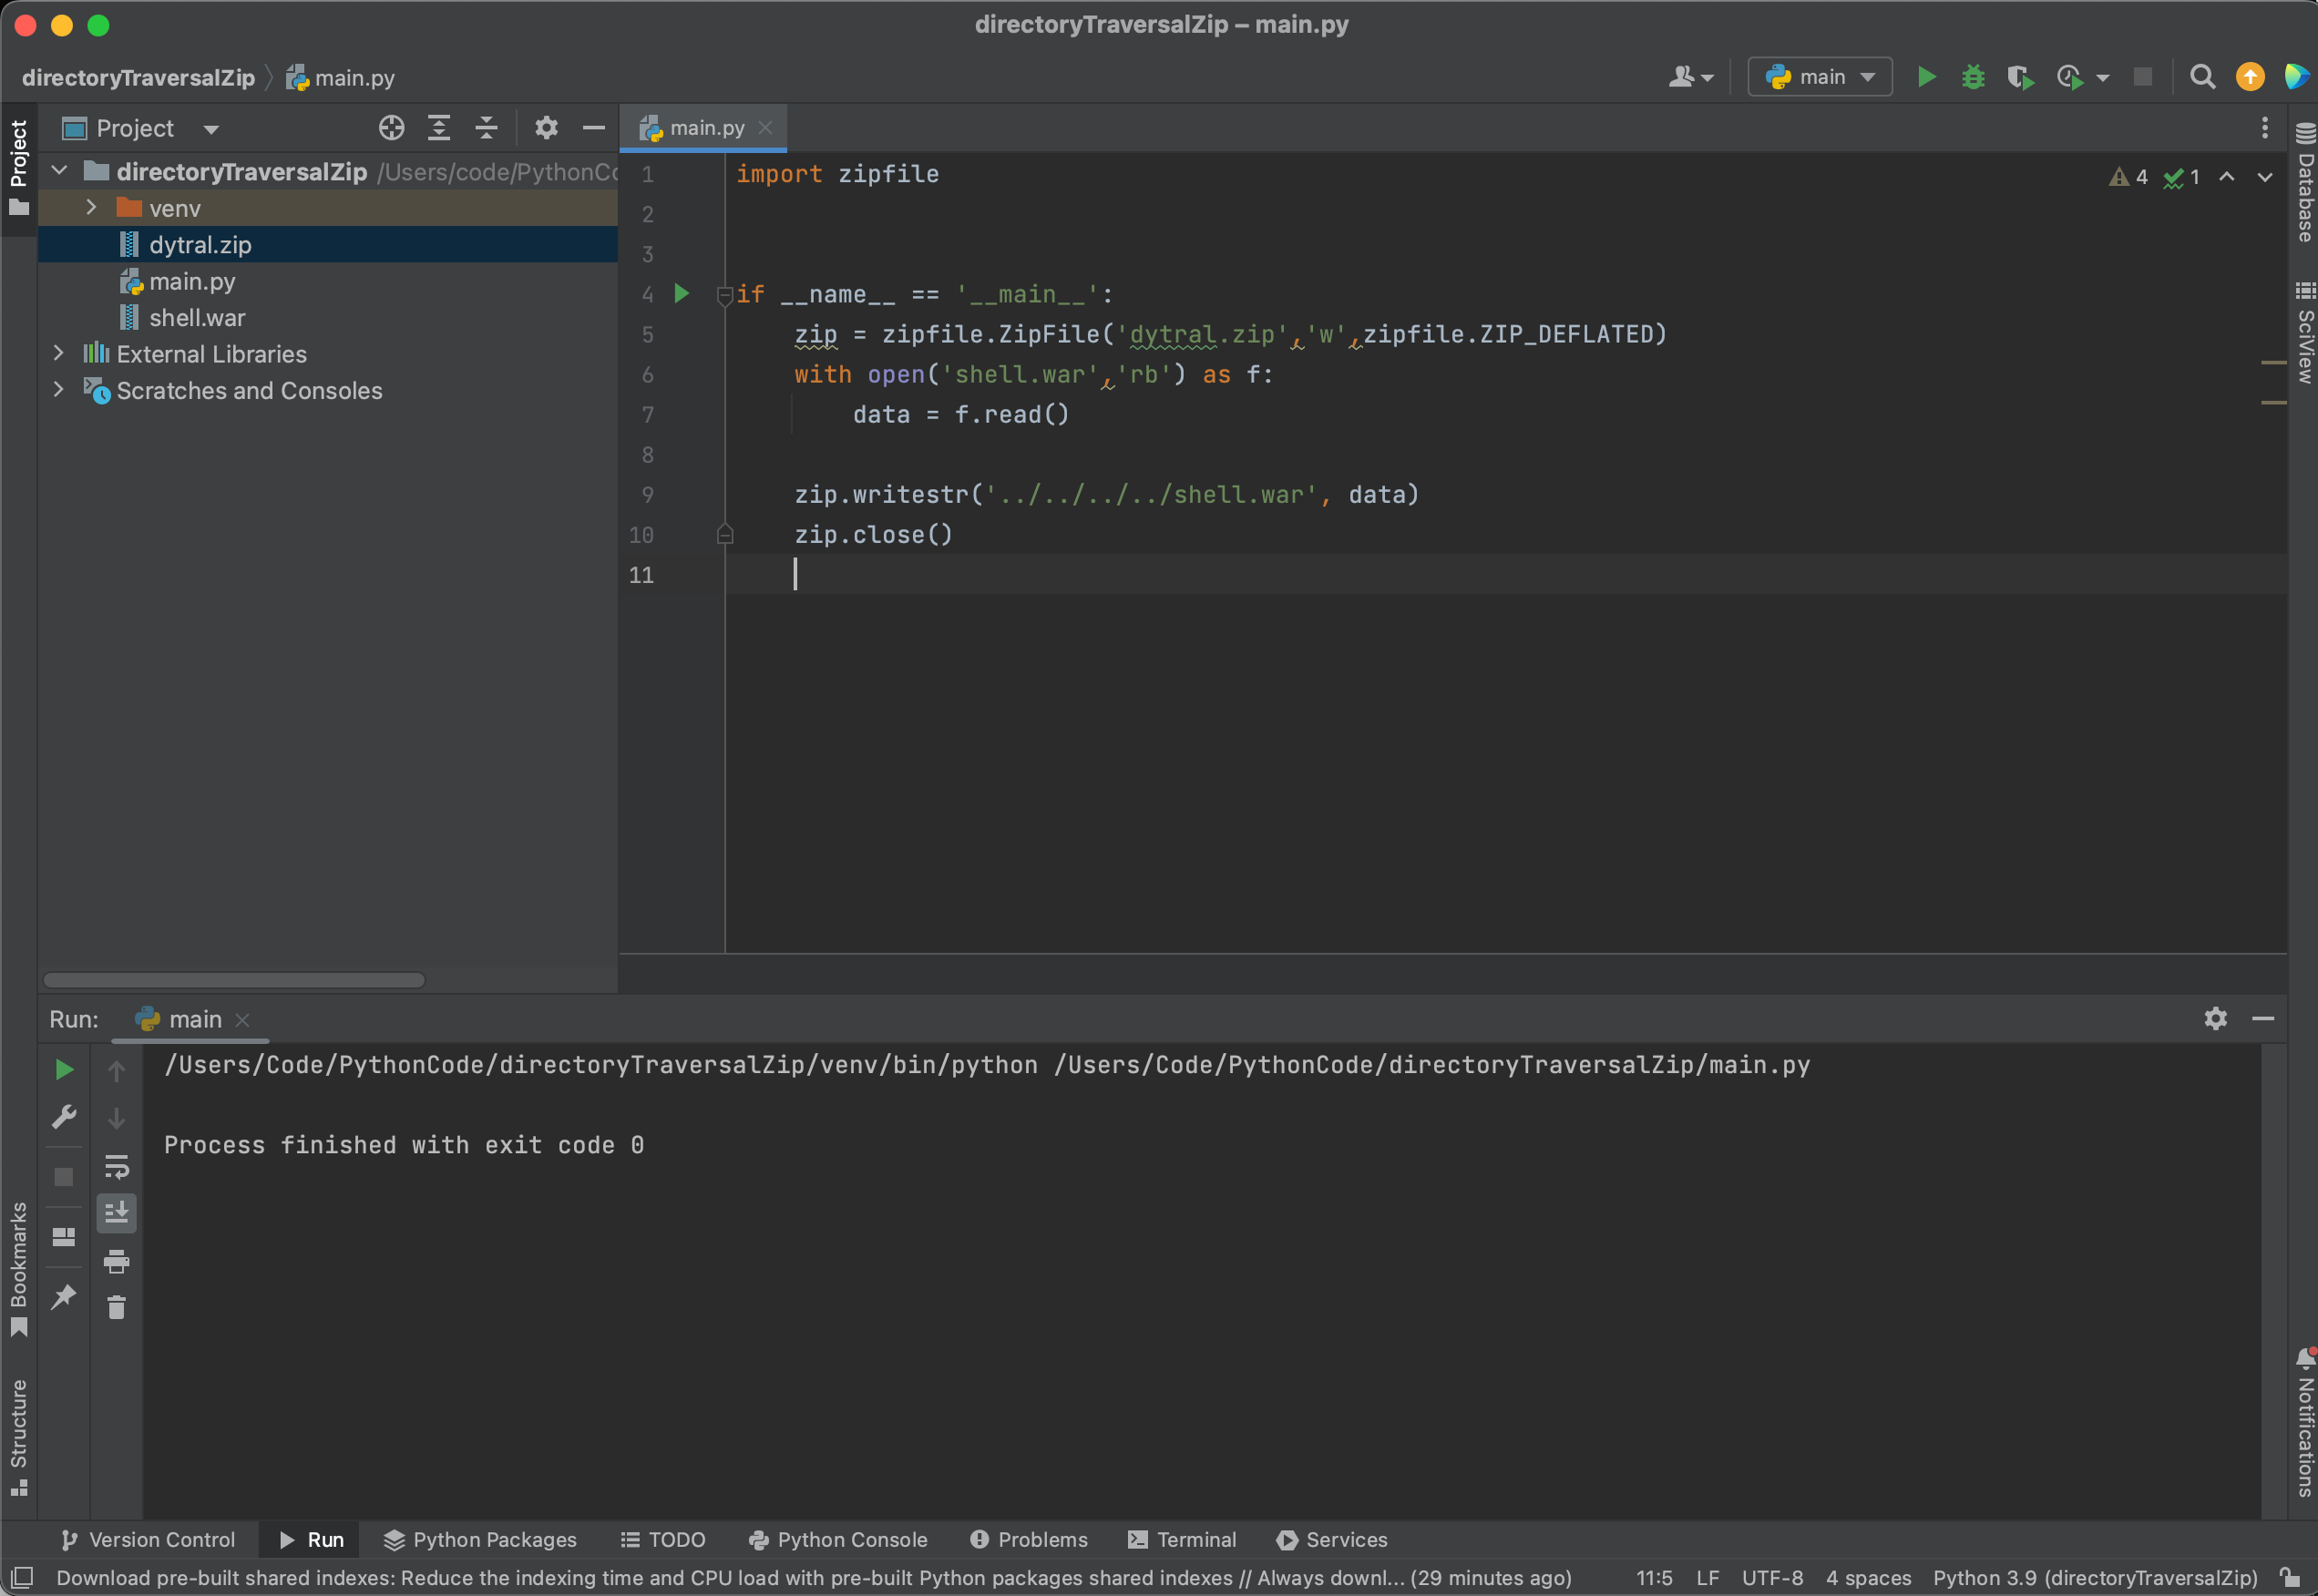Image resolution: width=2318 pixels, height=1596 pixels.
Task: Open the main run configuration dropdown
Action: tap(1819, 77)
